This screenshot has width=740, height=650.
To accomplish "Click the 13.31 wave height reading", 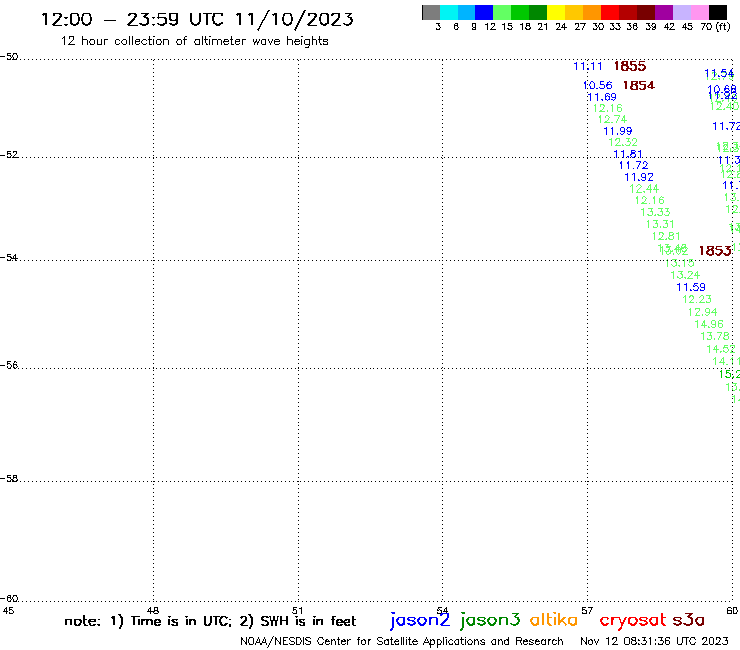I will (x=660, y=224).
